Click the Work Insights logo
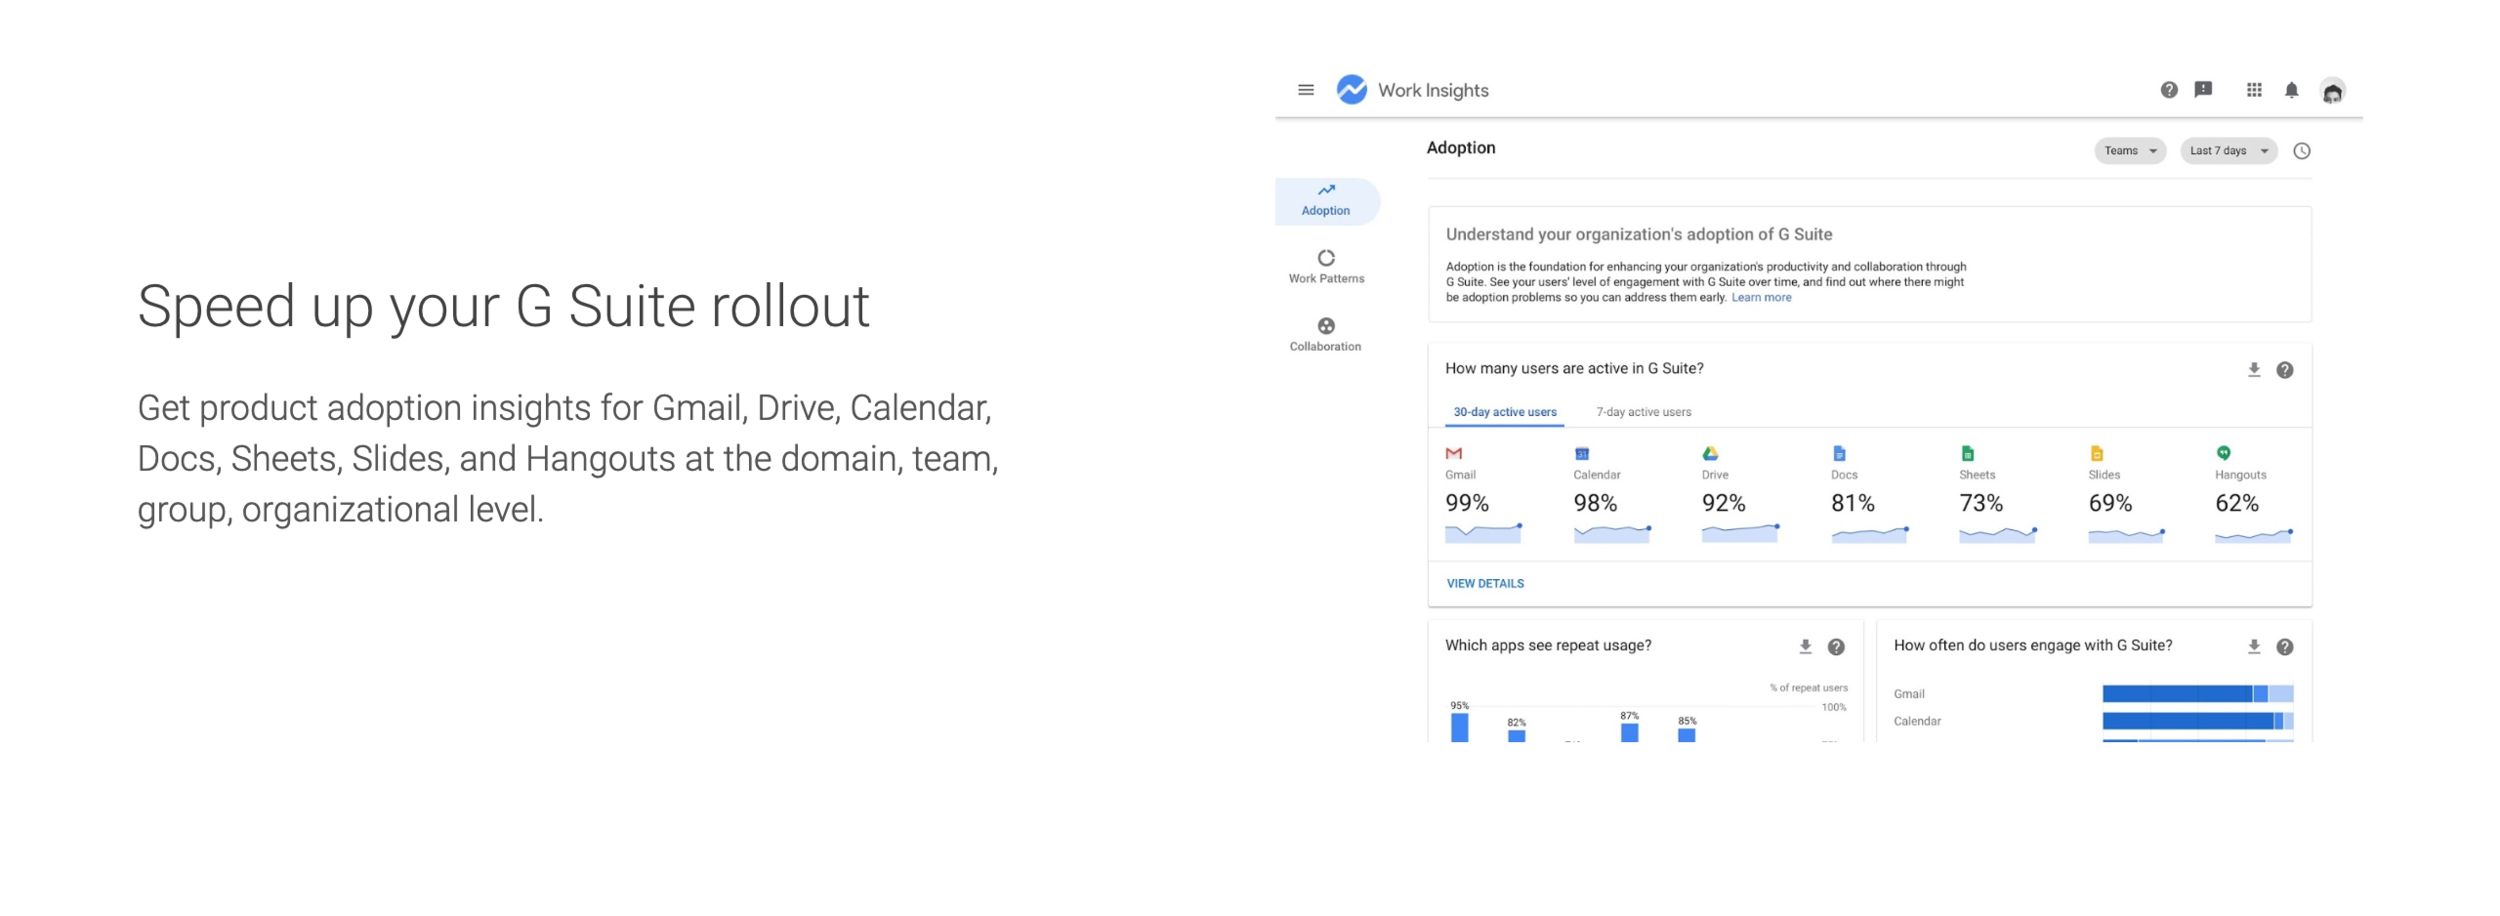The width and height of the screenshot is (2500, 916). pos(1351,90)
